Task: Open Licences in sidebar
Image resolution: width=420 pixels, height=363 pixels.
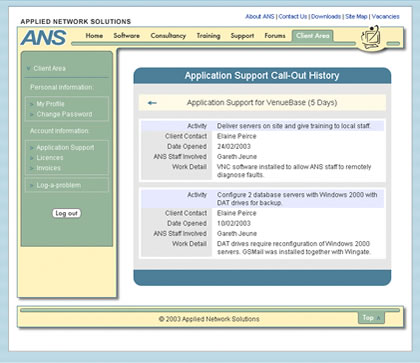Action: (x=50, y=158)
